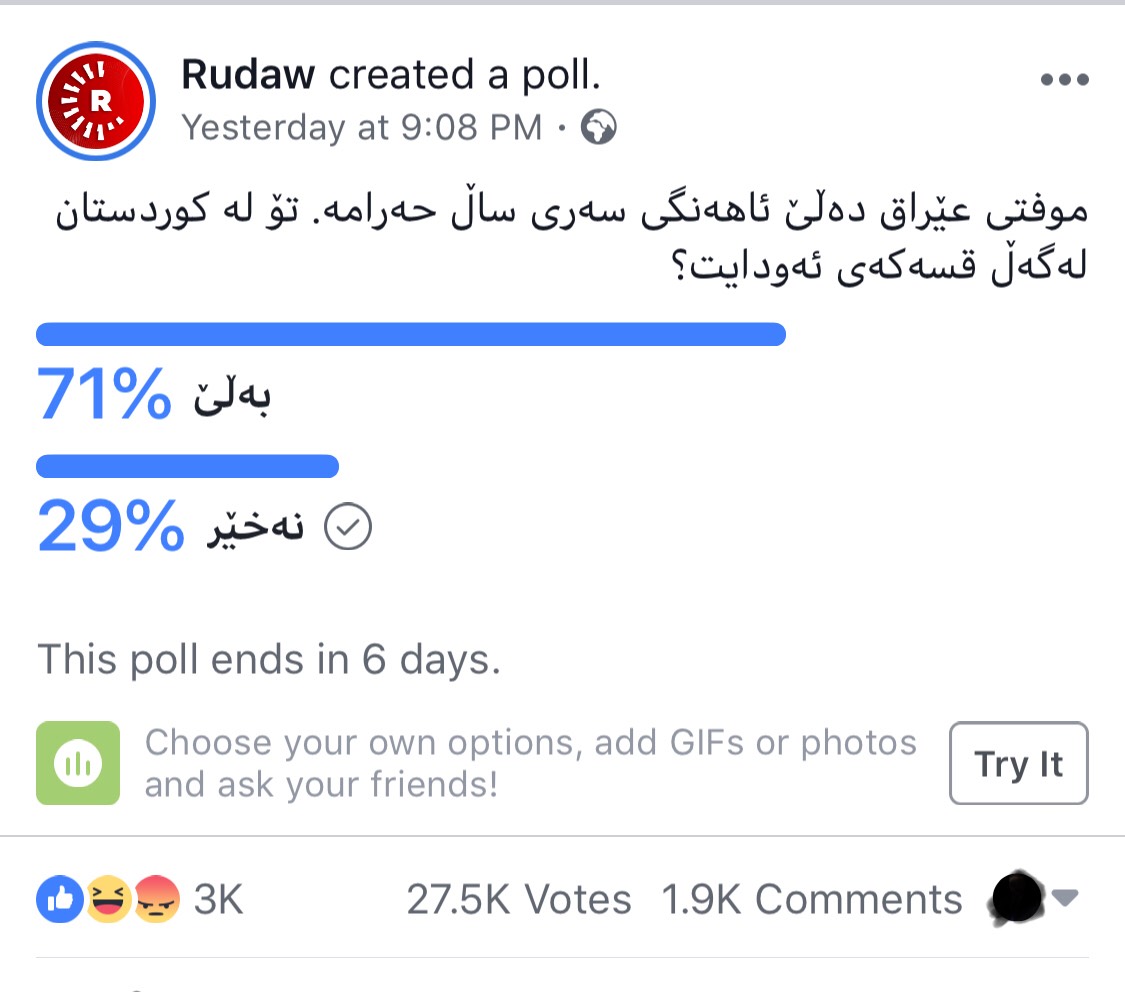This screenshot has width=1125, height=992.
Task: View the 3K reactions count
Action: pos(218,899)
